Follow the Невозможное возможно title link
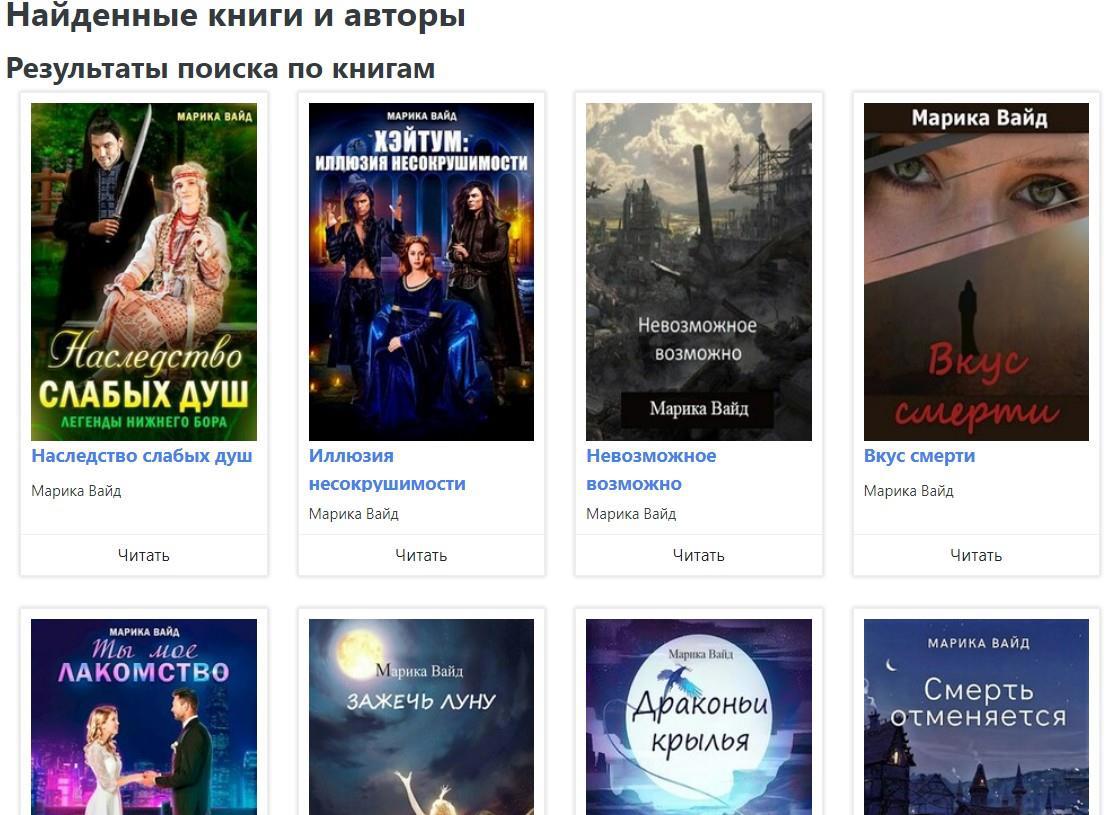 (x=651, y=470)
